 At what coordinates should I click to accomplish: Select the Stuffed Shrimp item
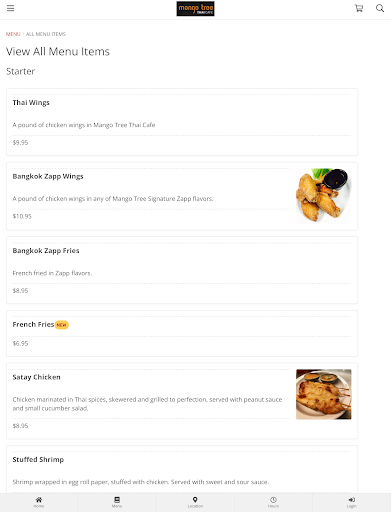click(182, 469)
